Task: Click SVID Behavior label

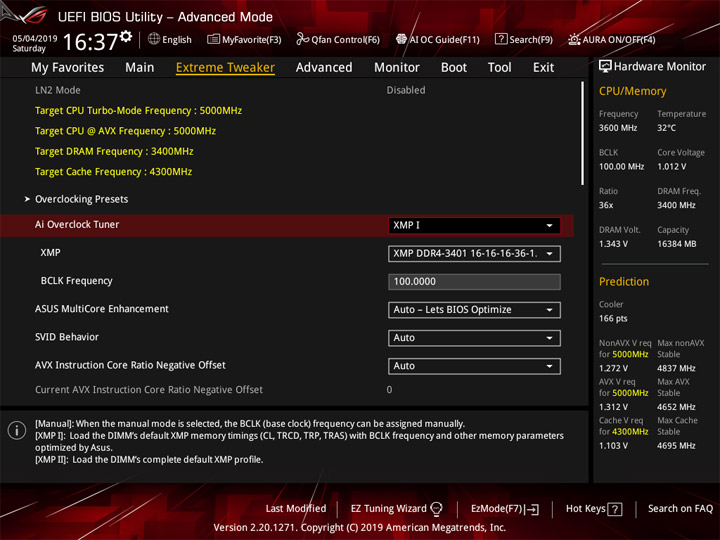Action: point(67,337)
